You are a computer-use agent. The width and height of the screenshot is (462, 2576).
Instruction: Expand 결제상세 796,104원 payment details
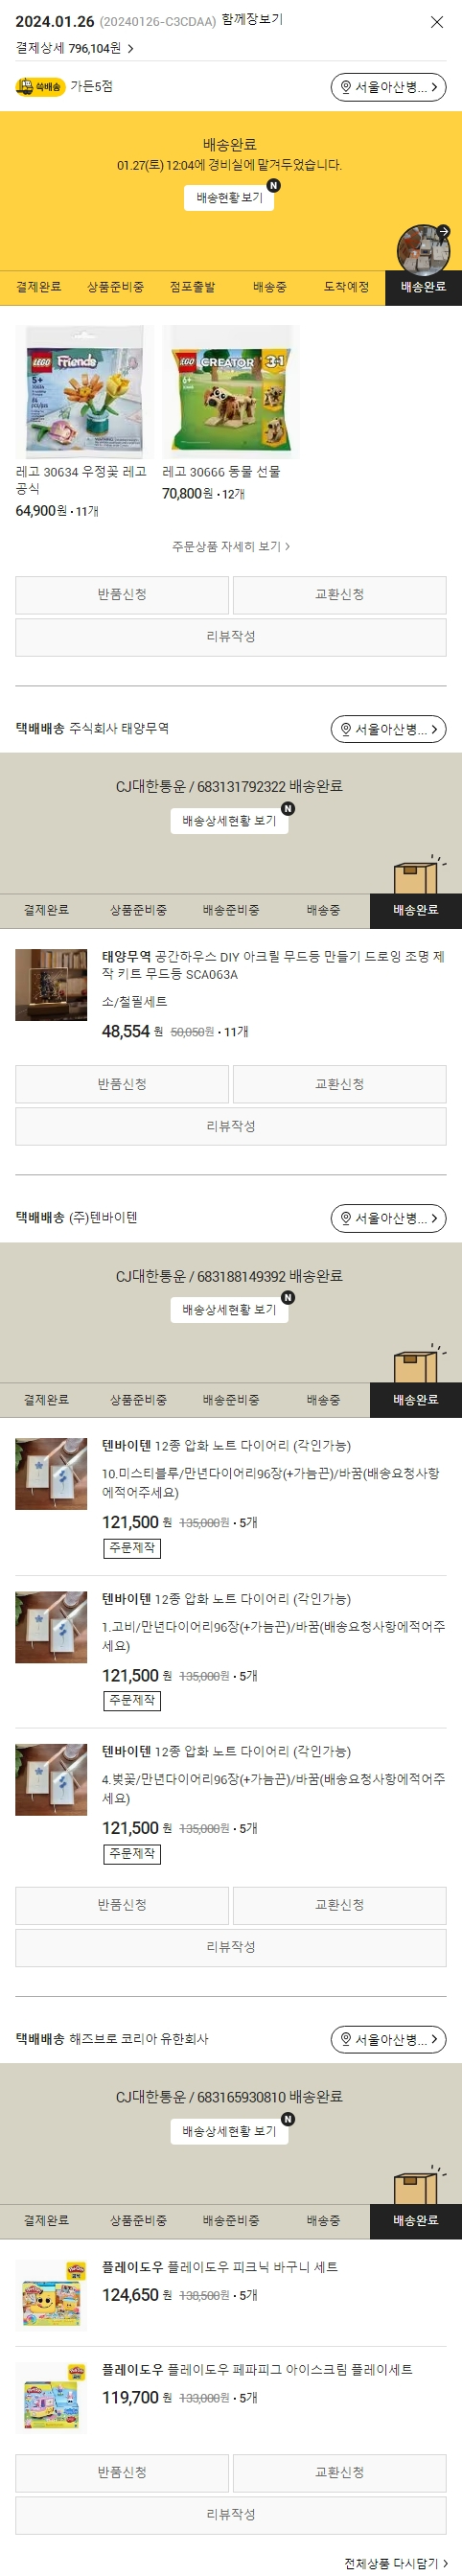pos(75,48)
